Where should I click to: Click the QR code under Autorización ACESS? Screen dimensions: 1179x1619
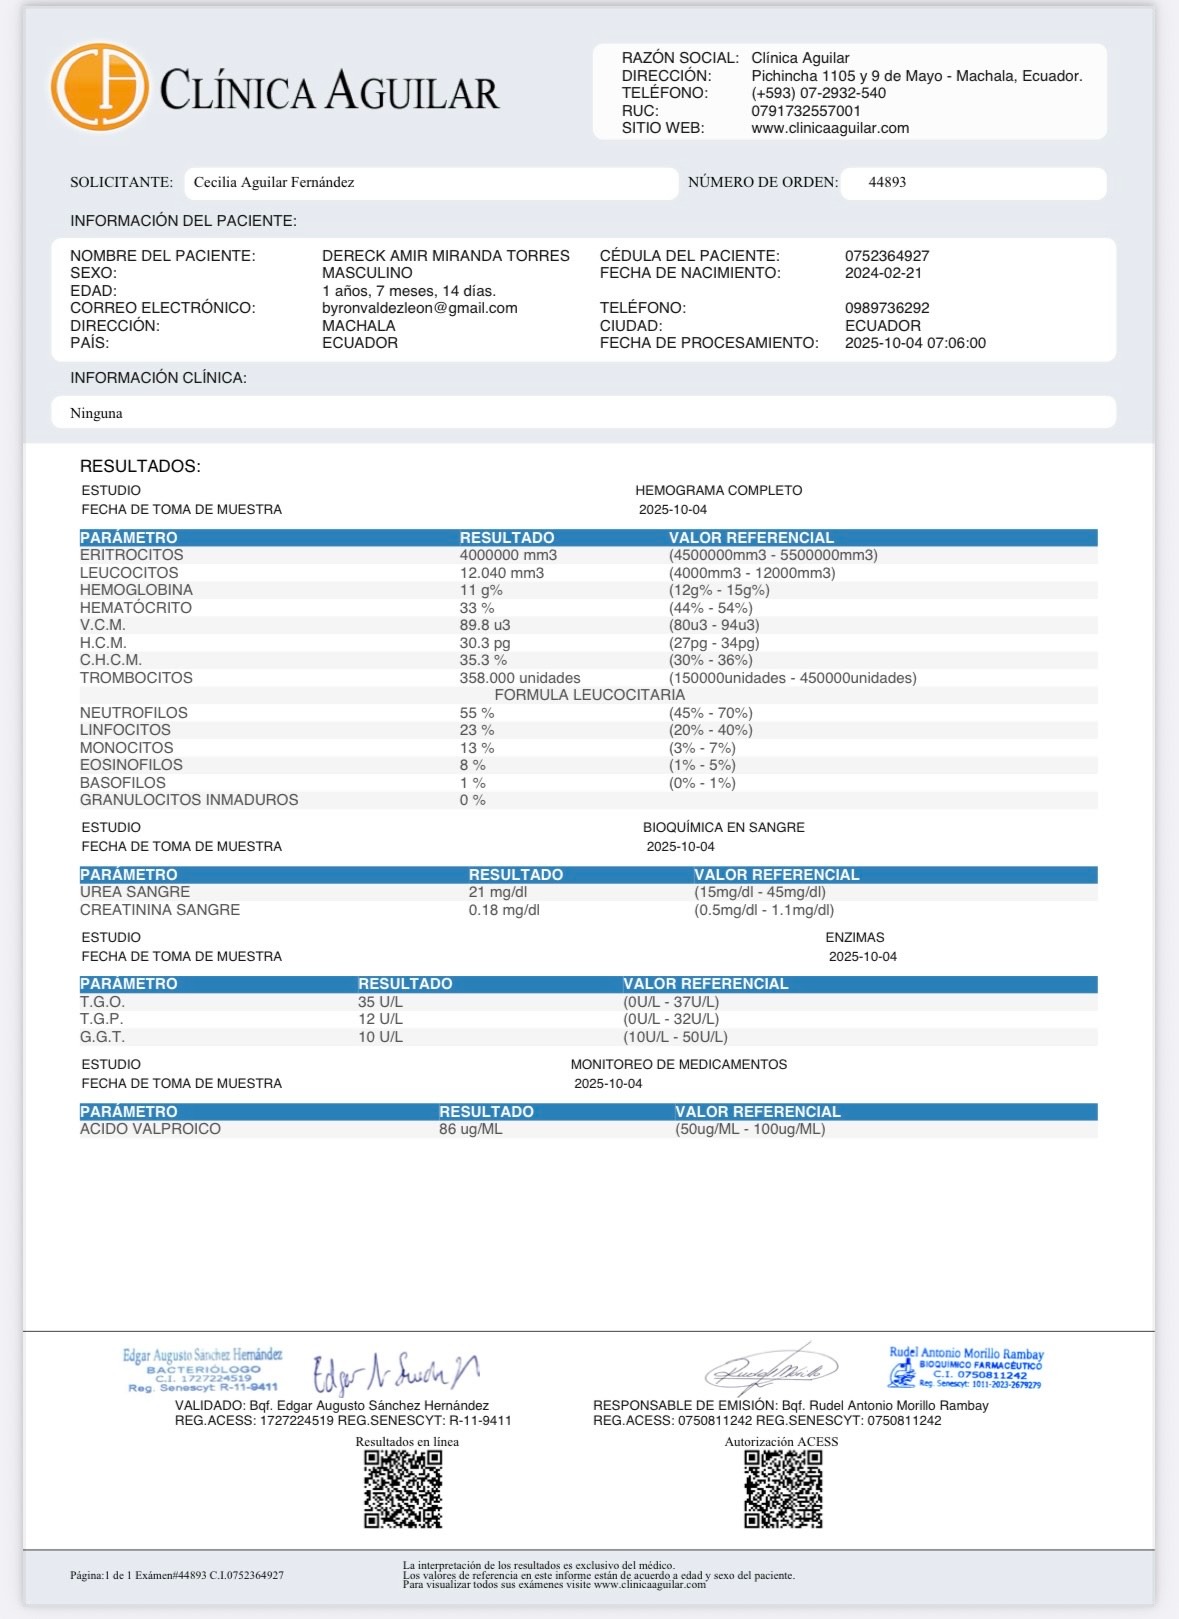click(783, 1489)
